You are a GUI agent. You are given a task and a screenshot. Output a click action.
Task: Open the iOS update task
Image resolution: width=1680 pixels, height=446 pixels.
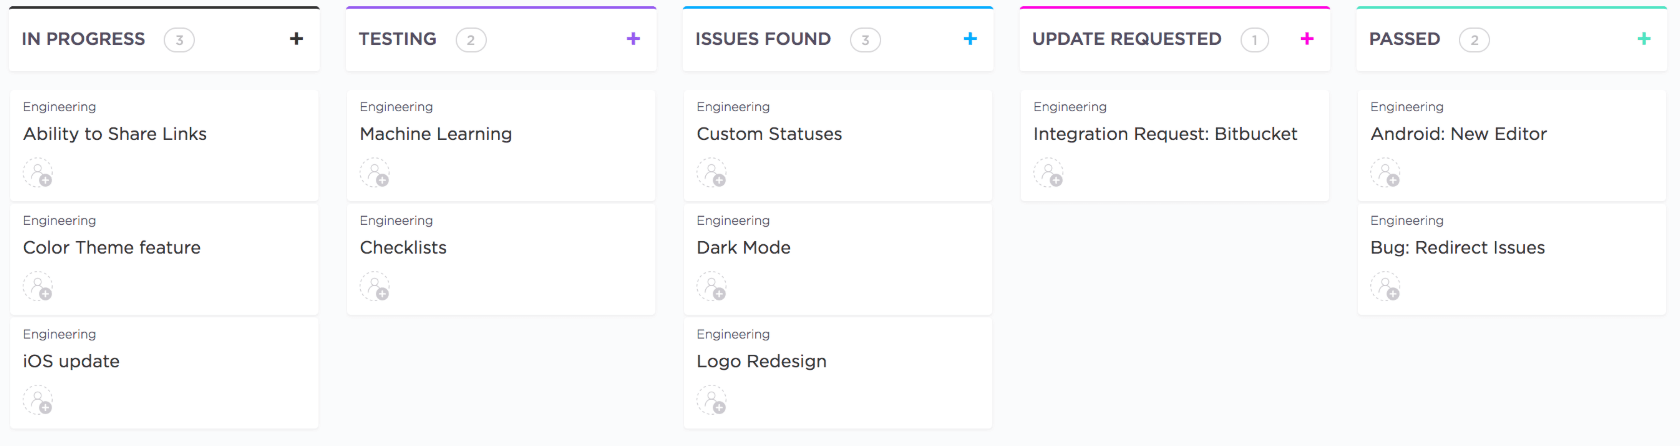click(71, 362)
